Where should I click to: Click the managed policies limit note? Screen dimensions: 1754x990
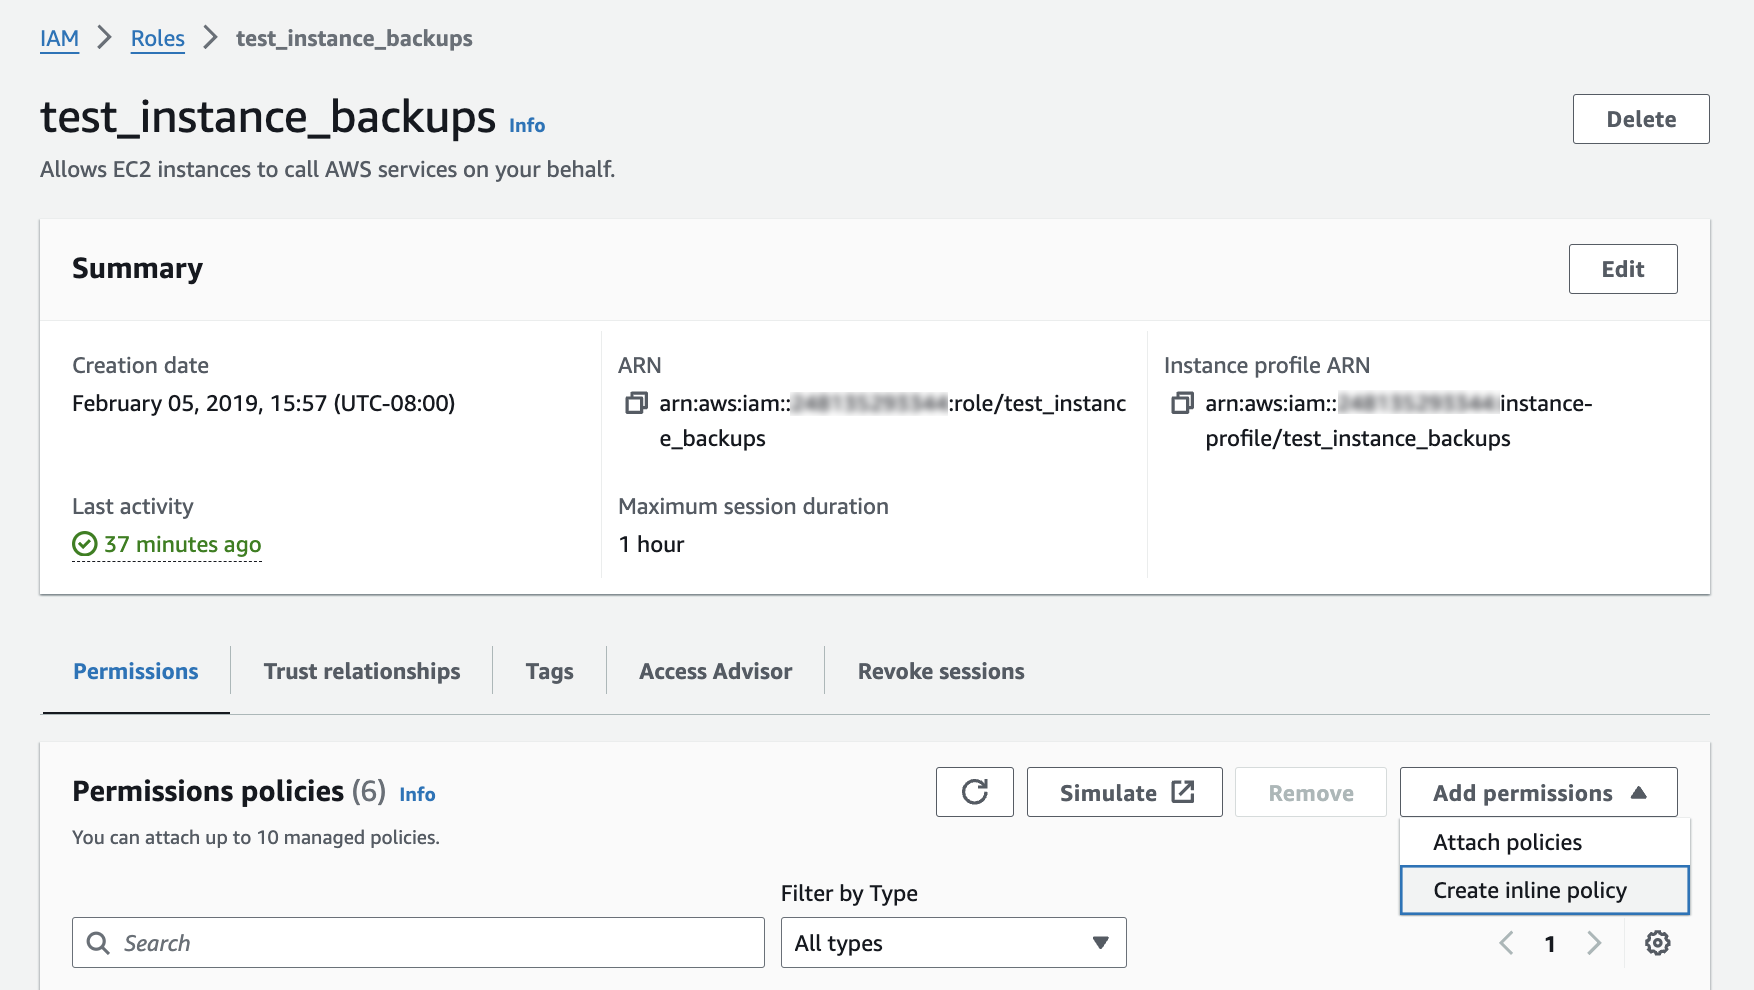pyautogui.click(x=256, y=837)
